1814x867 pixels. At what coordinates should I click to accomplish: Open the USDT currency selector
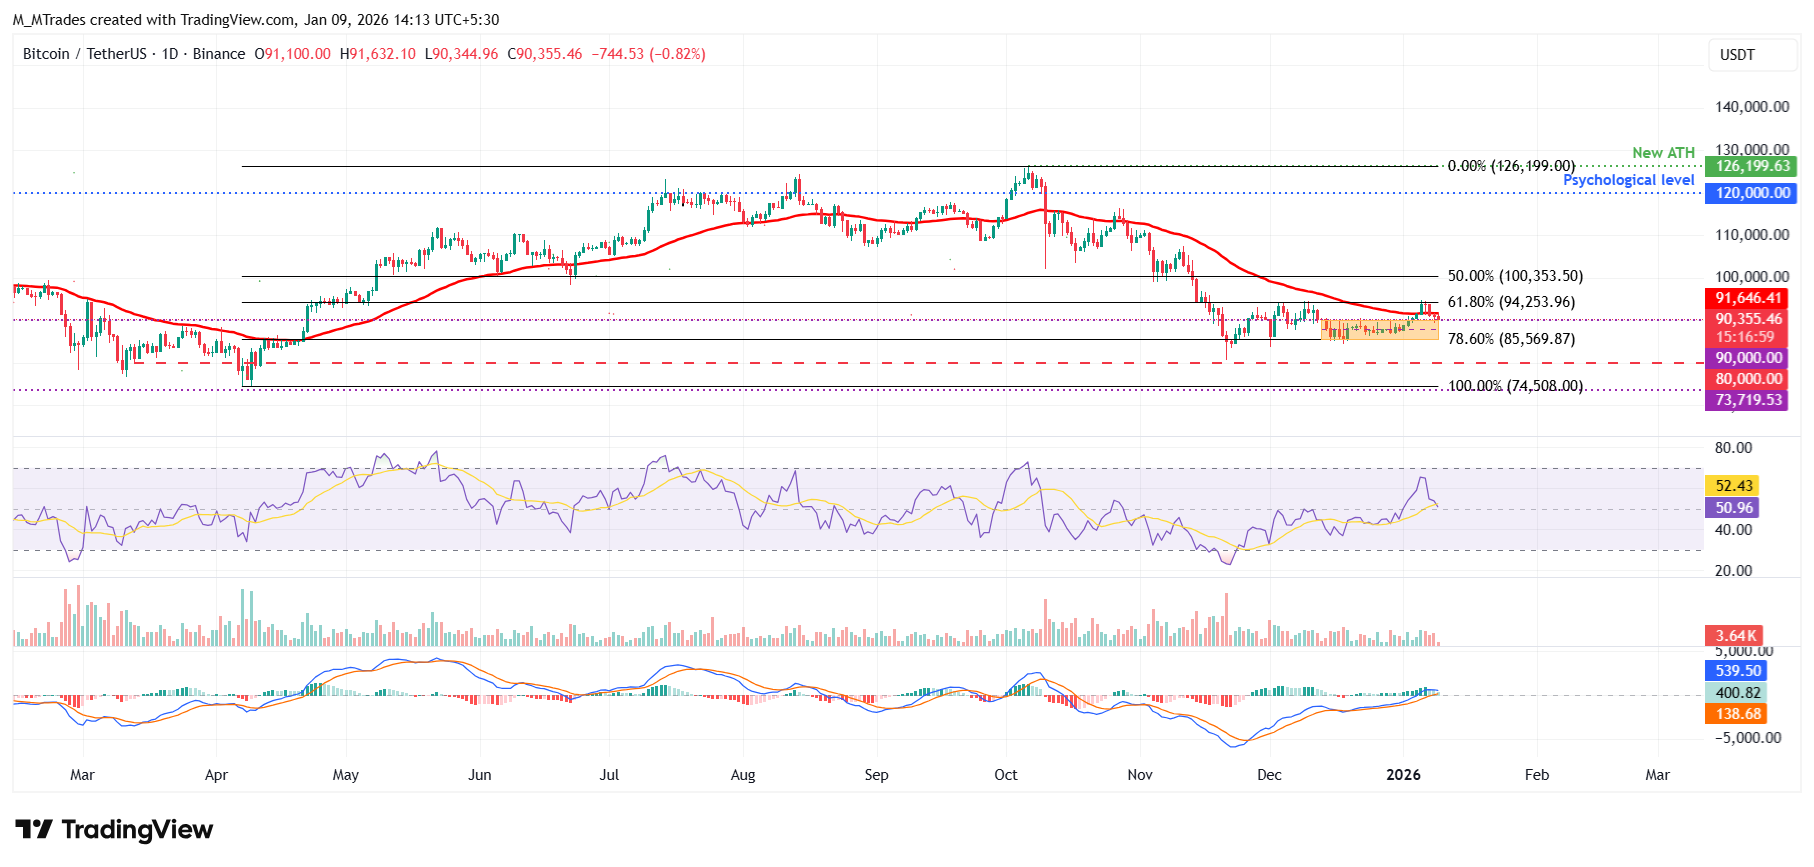click(1737, 55)
